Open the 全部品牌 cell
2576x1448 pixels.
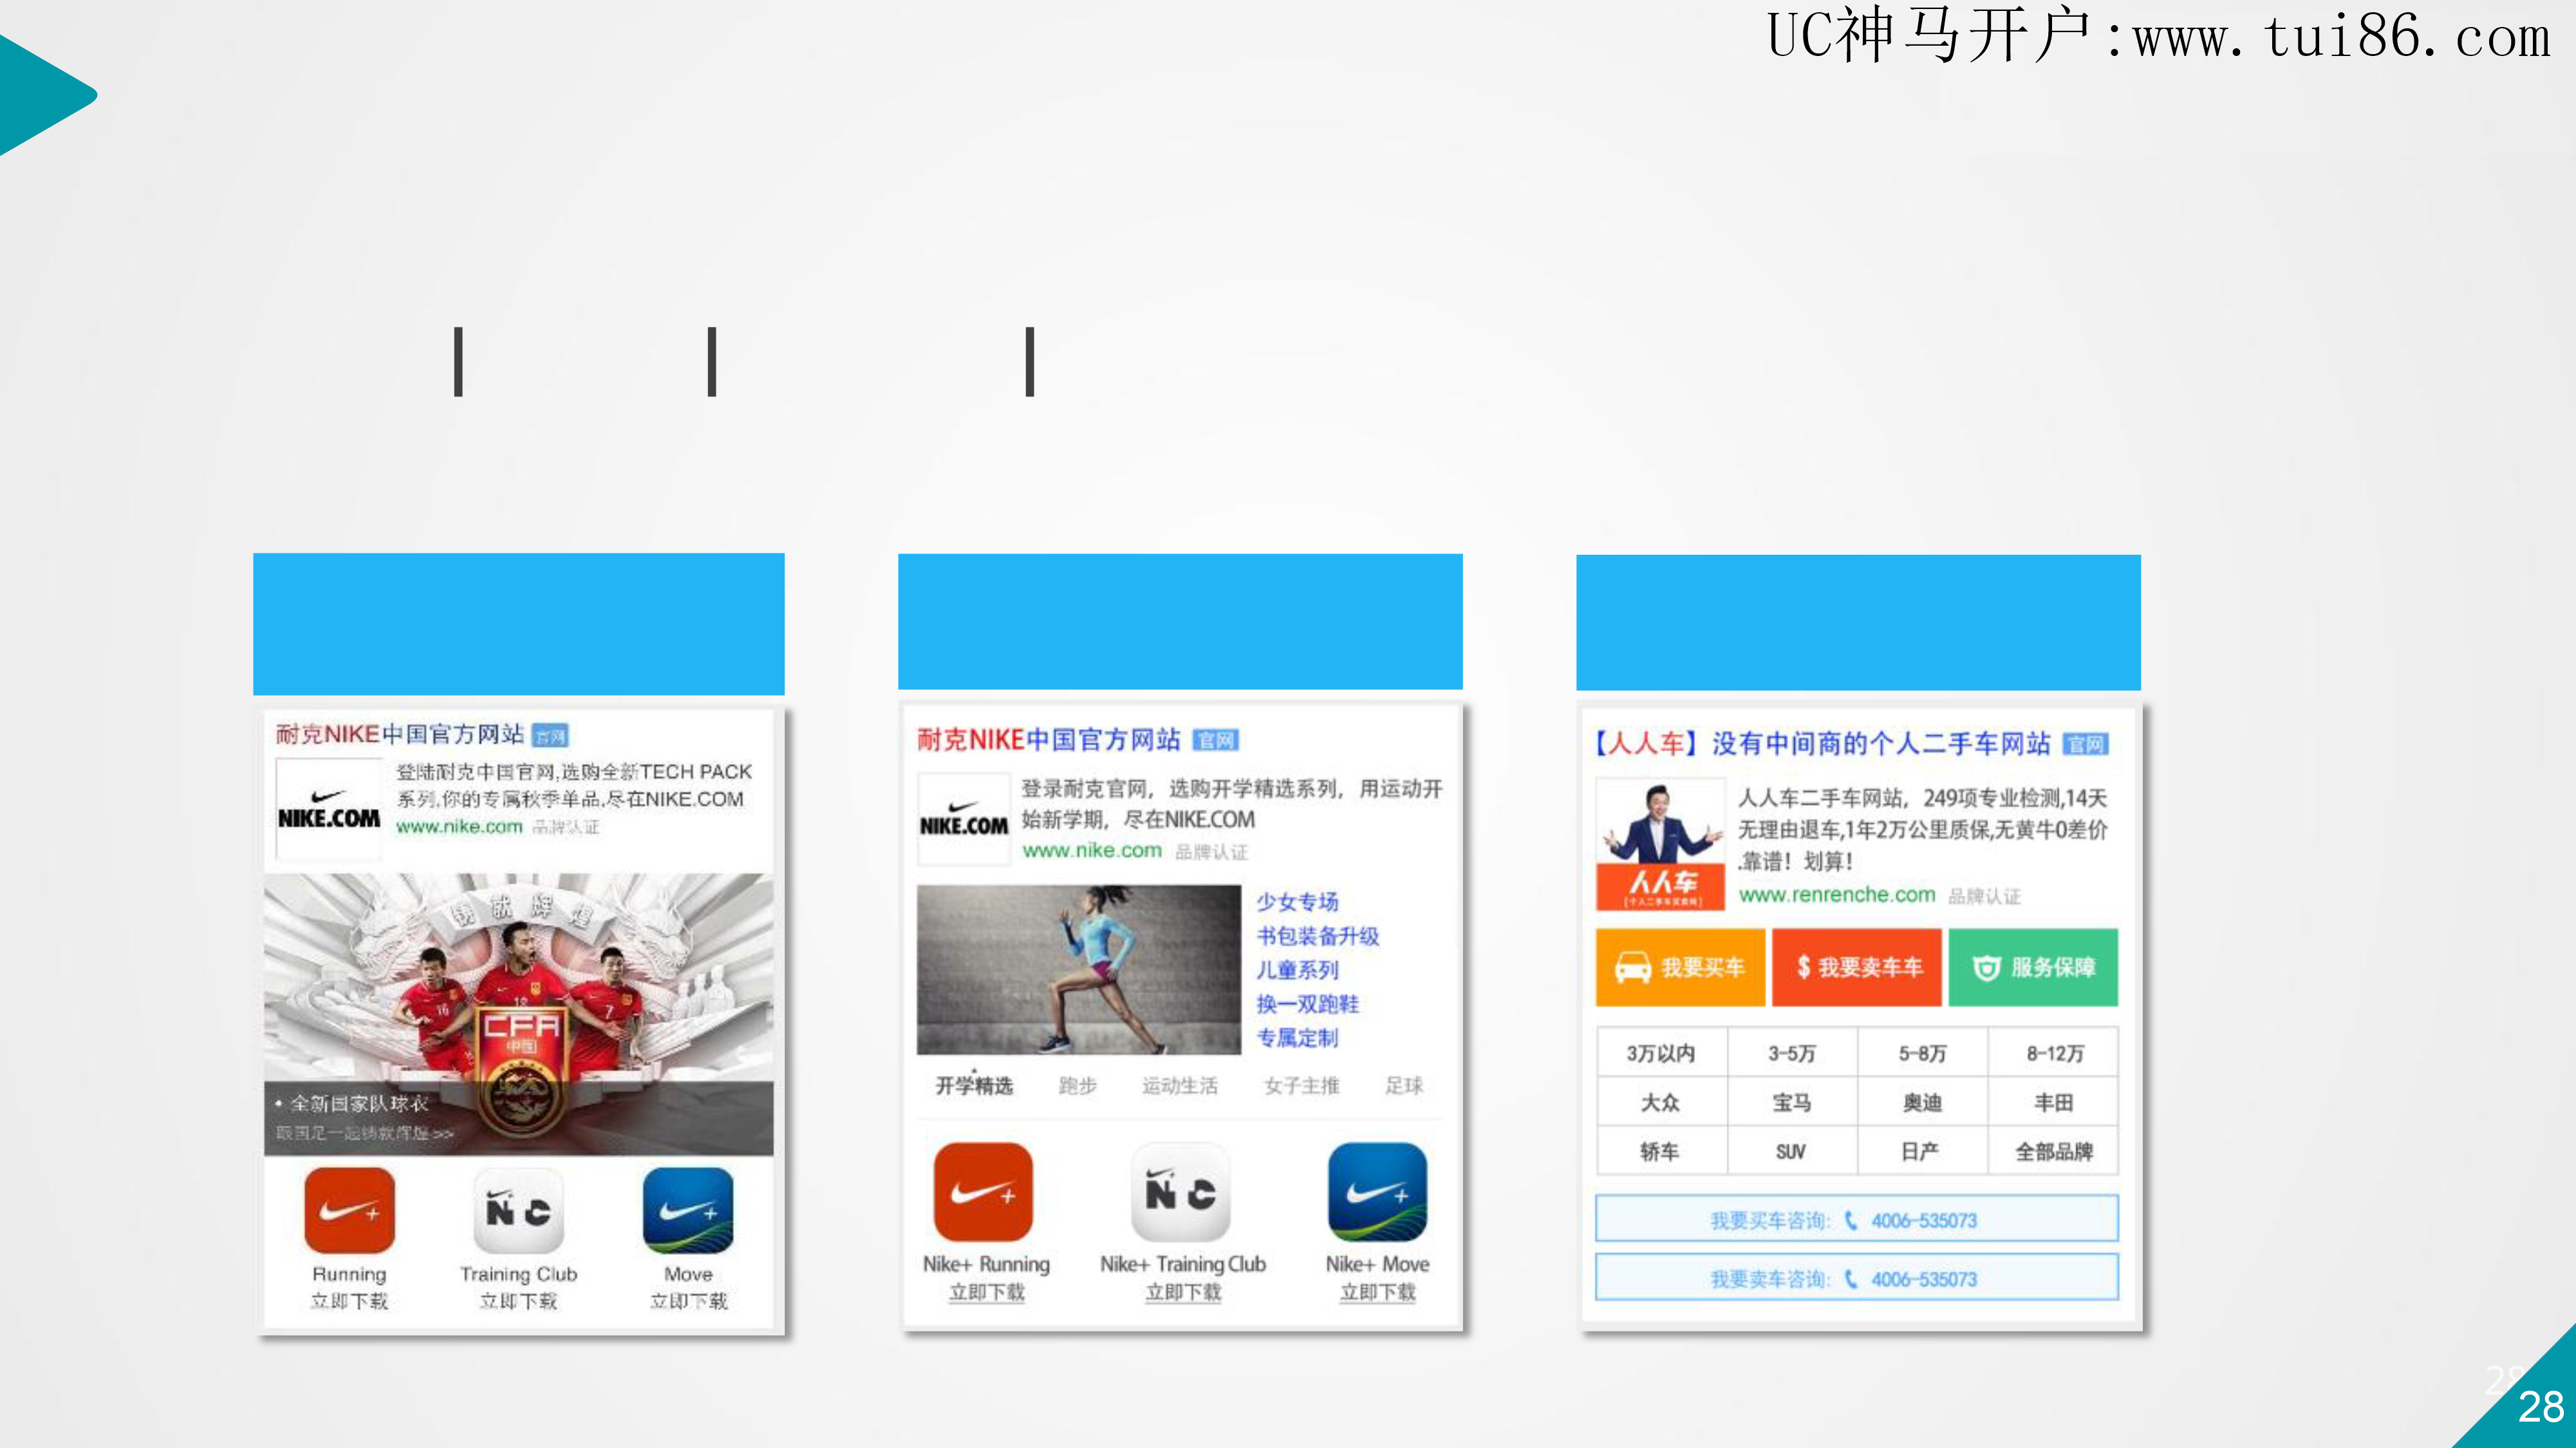(x=2053, y=1151)
